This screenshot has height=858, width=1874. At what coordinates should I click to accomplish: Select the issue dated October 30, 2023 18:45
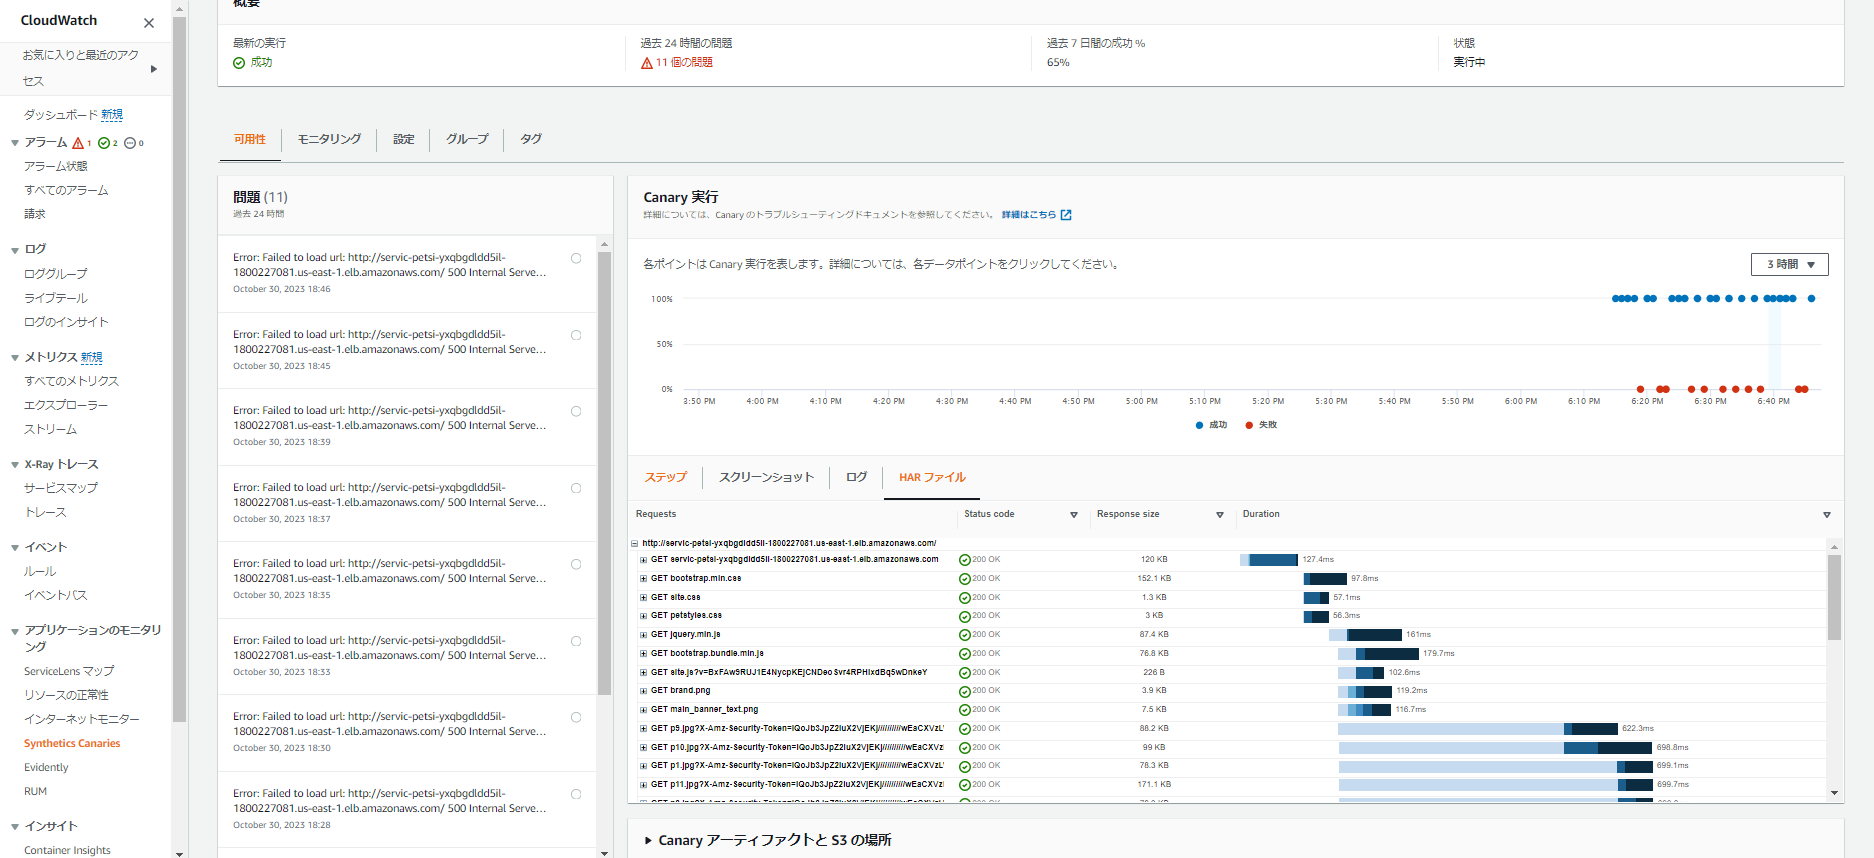tap(576, 335)
